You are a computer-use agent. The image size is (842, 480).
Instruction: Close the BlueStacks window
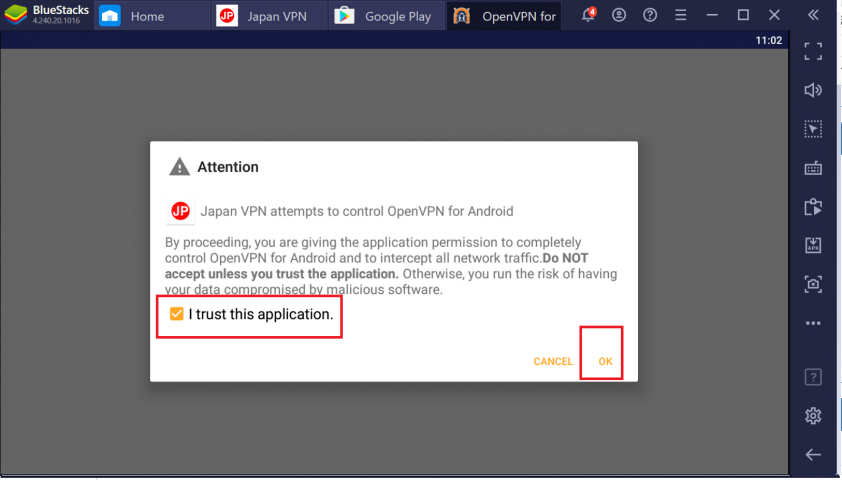774,15
